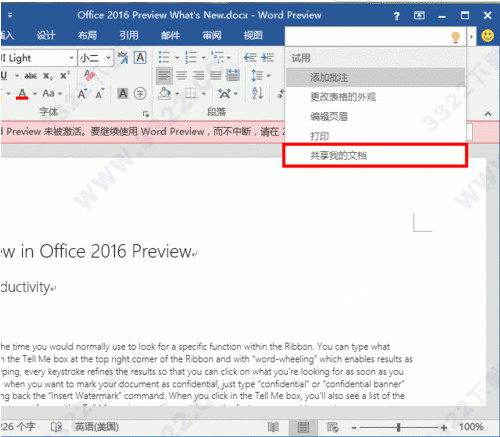Grow font size button
The image size is (500, 437).
(x=82, y=94)
